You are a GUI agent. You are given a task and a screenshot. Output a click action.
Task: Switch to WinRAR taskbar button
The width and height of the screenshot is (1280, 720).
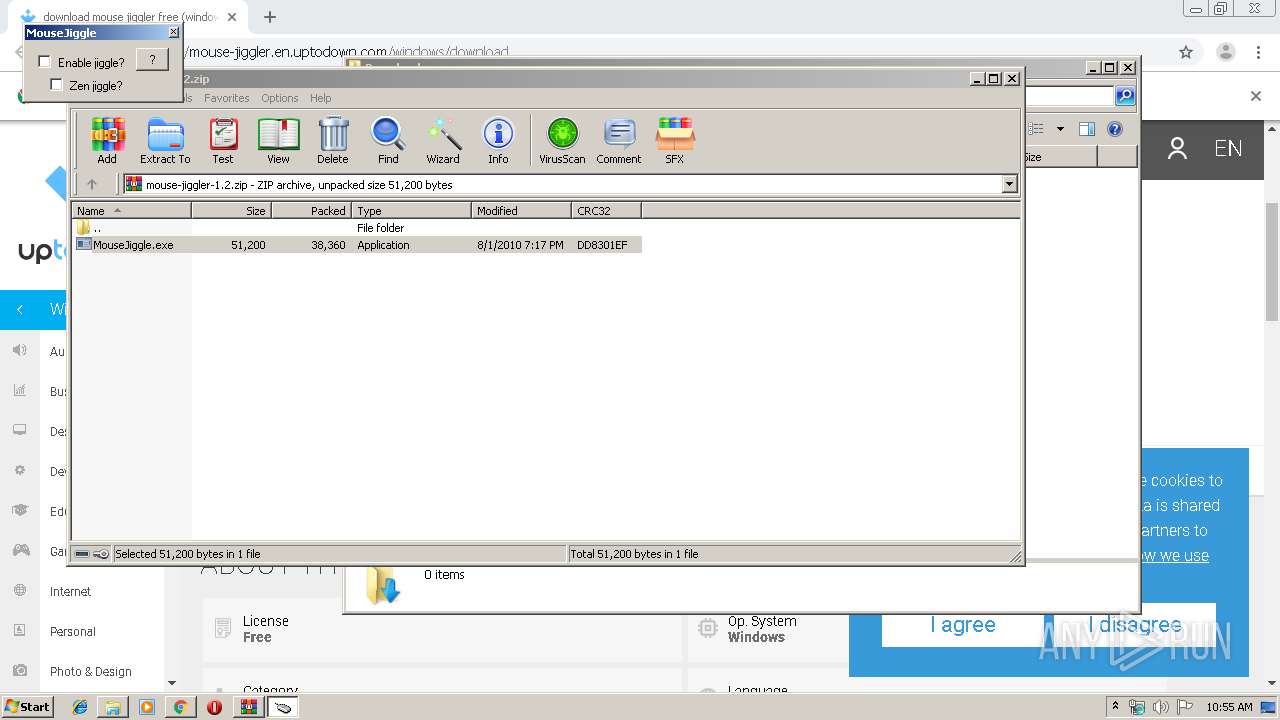pos(248,707)
